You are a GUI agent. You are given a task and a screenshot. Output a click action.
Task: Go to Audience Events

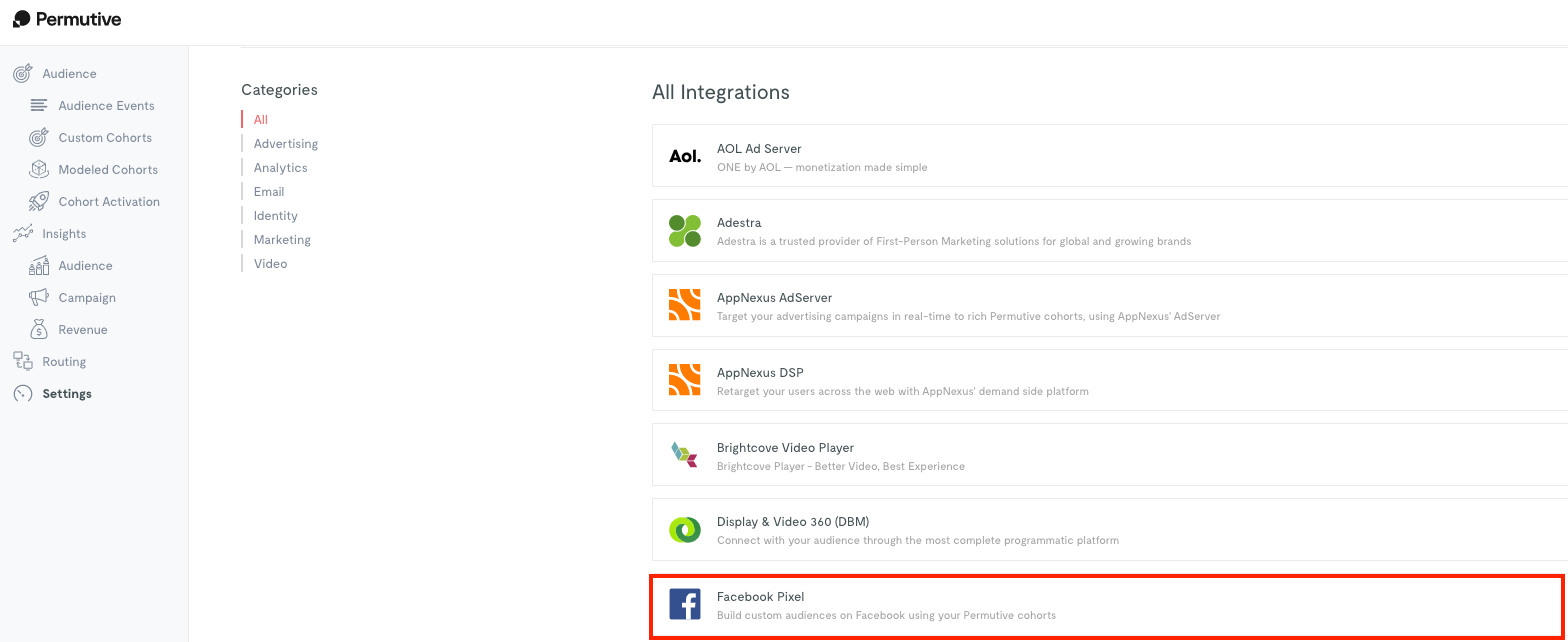coord(106,106)
